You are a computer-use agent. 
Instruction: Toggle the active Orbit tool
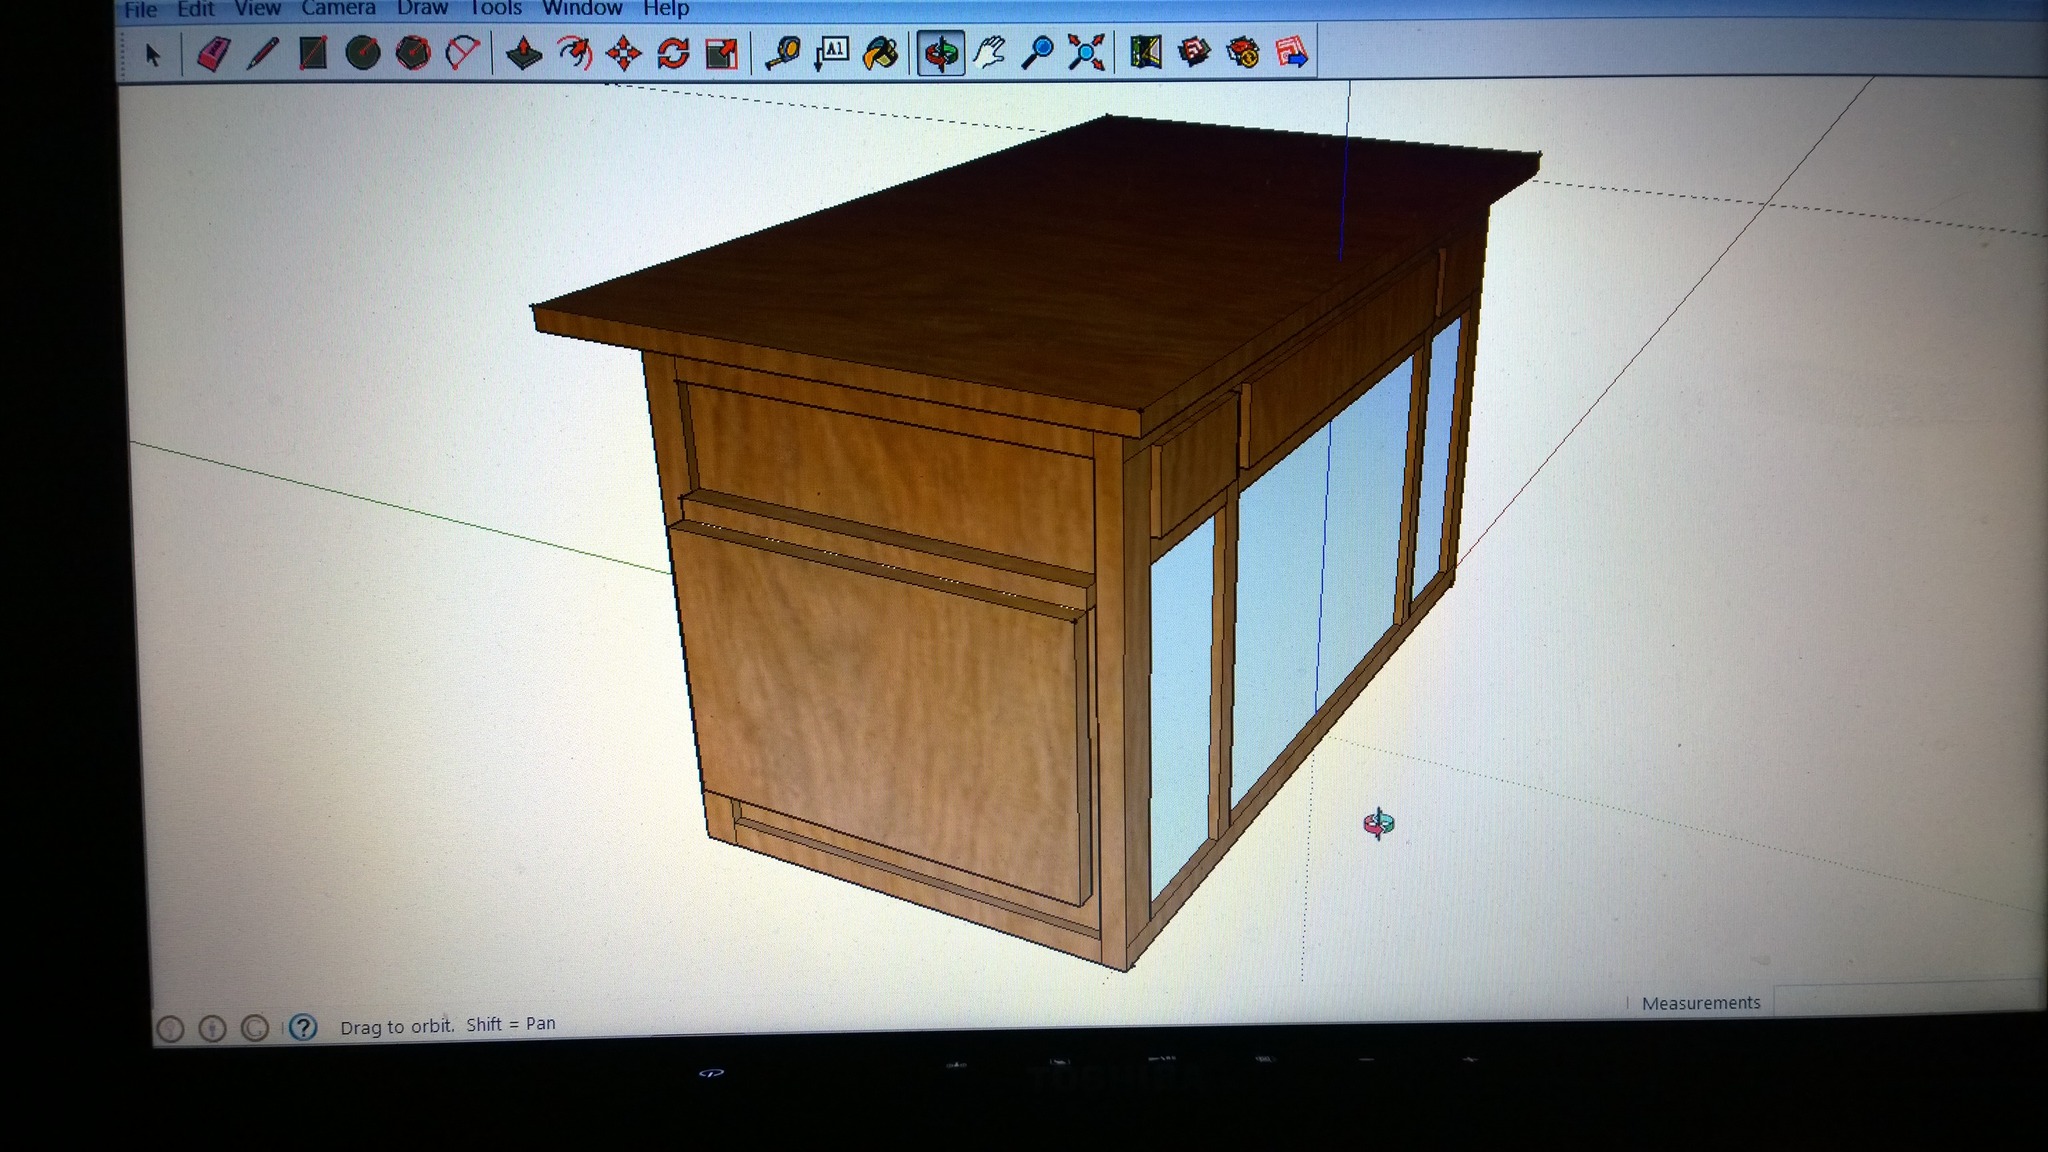click(941, 53)
